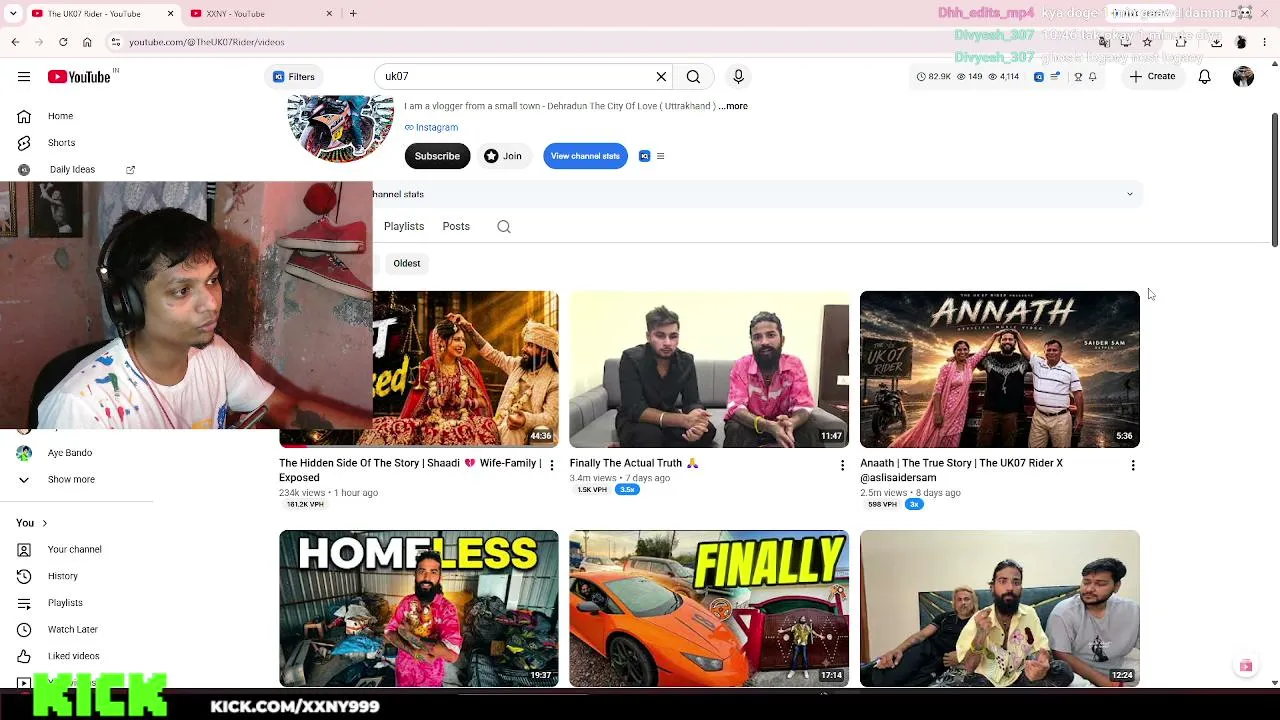The image size is (1280, 720).
Task: Expand the channel stats panel chevron
Action: click(x=1130, y=194)
